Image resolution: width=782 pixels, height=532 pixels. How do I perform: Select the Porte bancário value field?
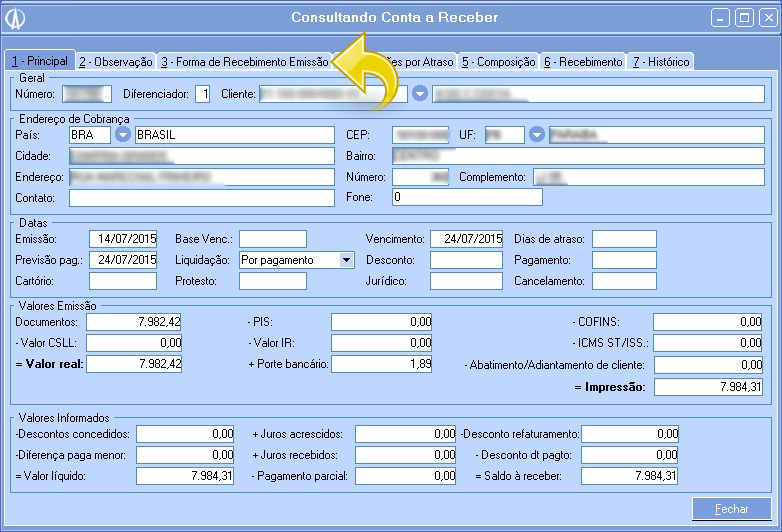382,364
